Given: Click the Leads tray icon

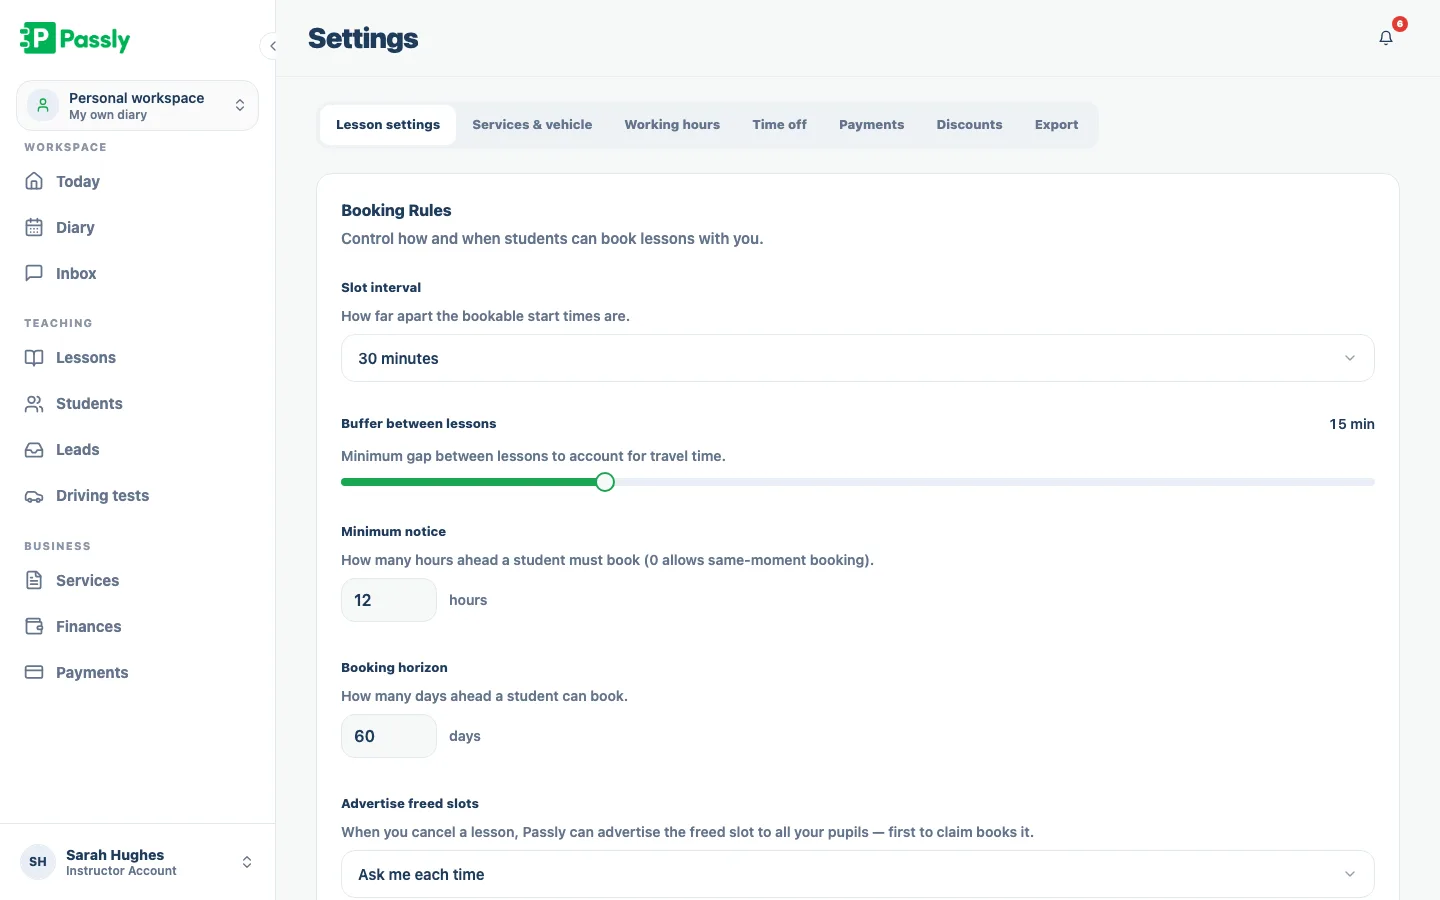Looking at the screenshot, I should 34,449.
